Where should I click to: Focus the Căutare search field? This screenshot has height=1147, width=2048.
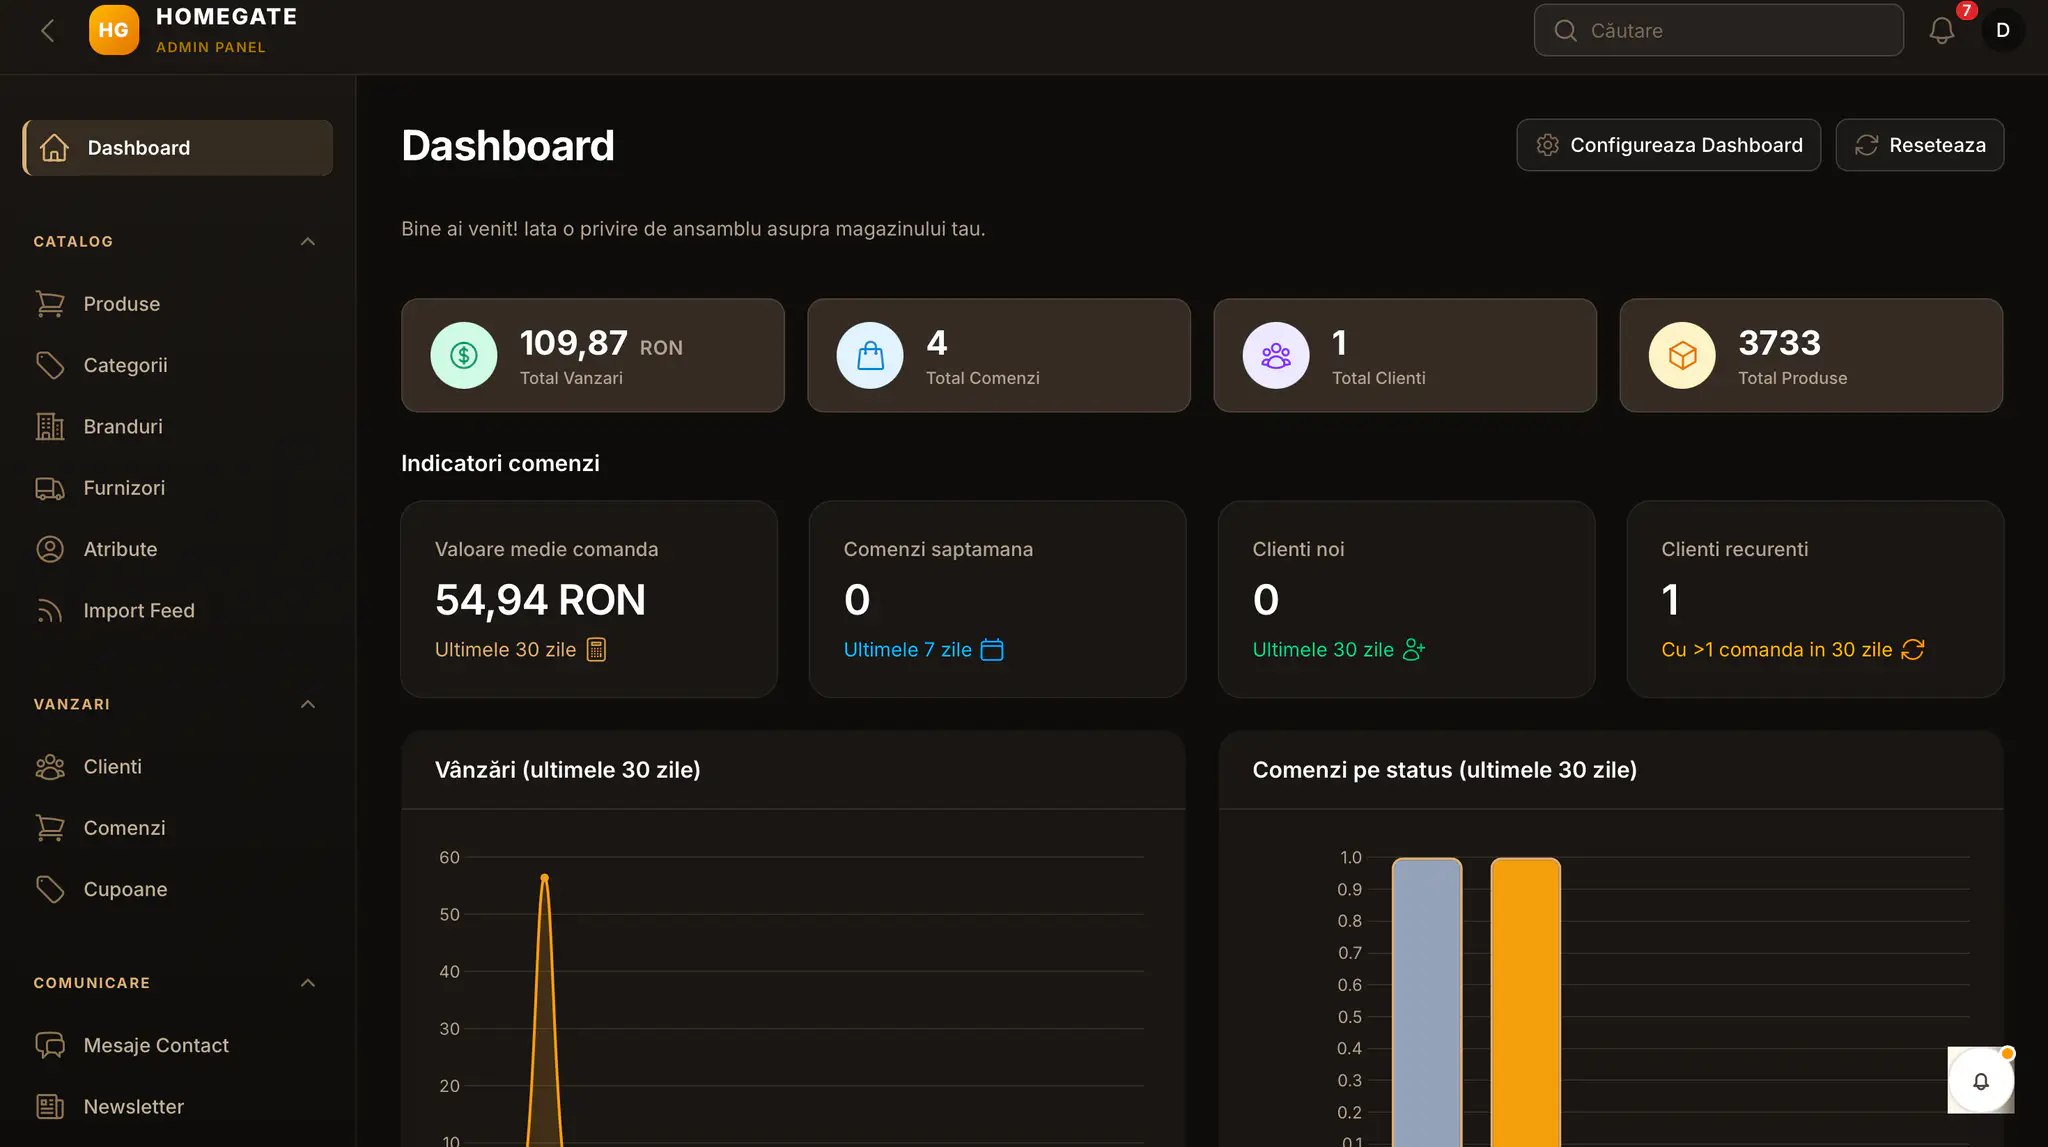(x=1718, y=31)
